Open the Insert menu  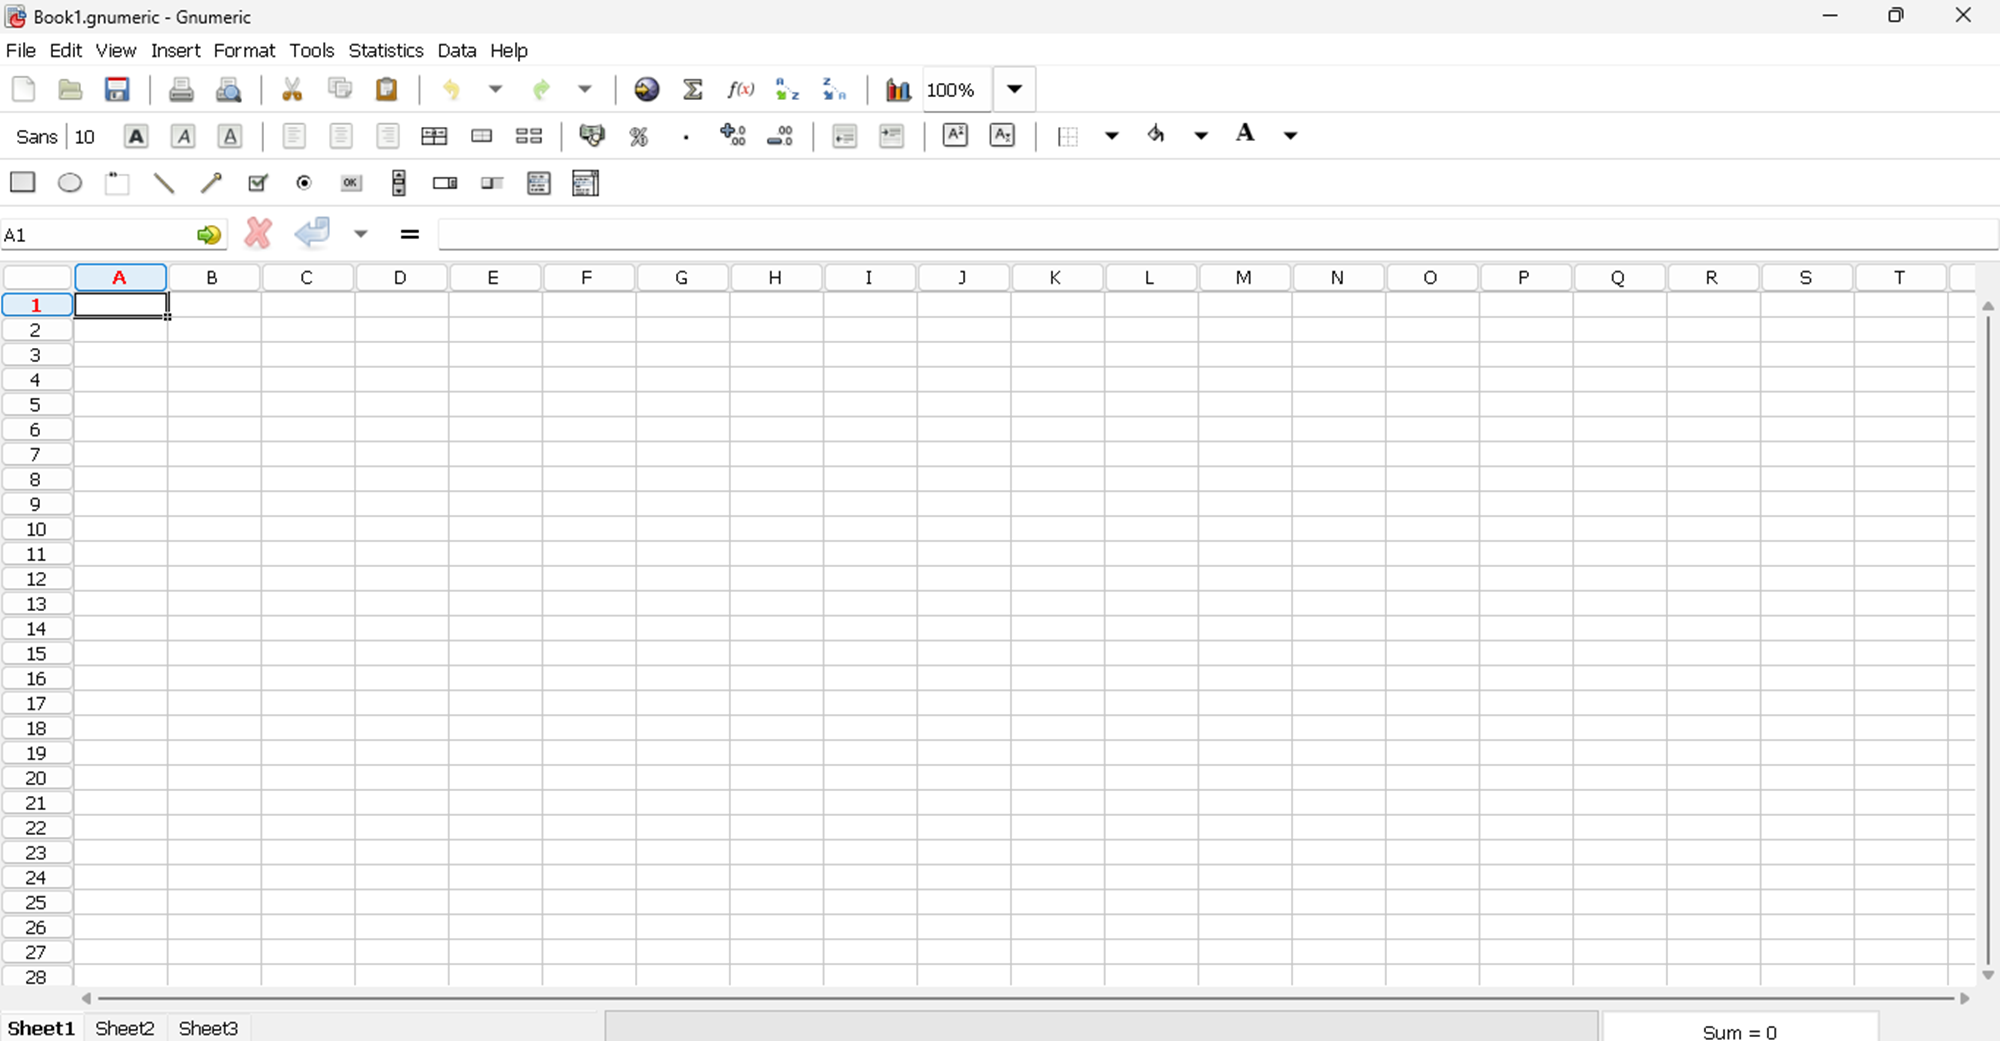click(x=176, y=50)
